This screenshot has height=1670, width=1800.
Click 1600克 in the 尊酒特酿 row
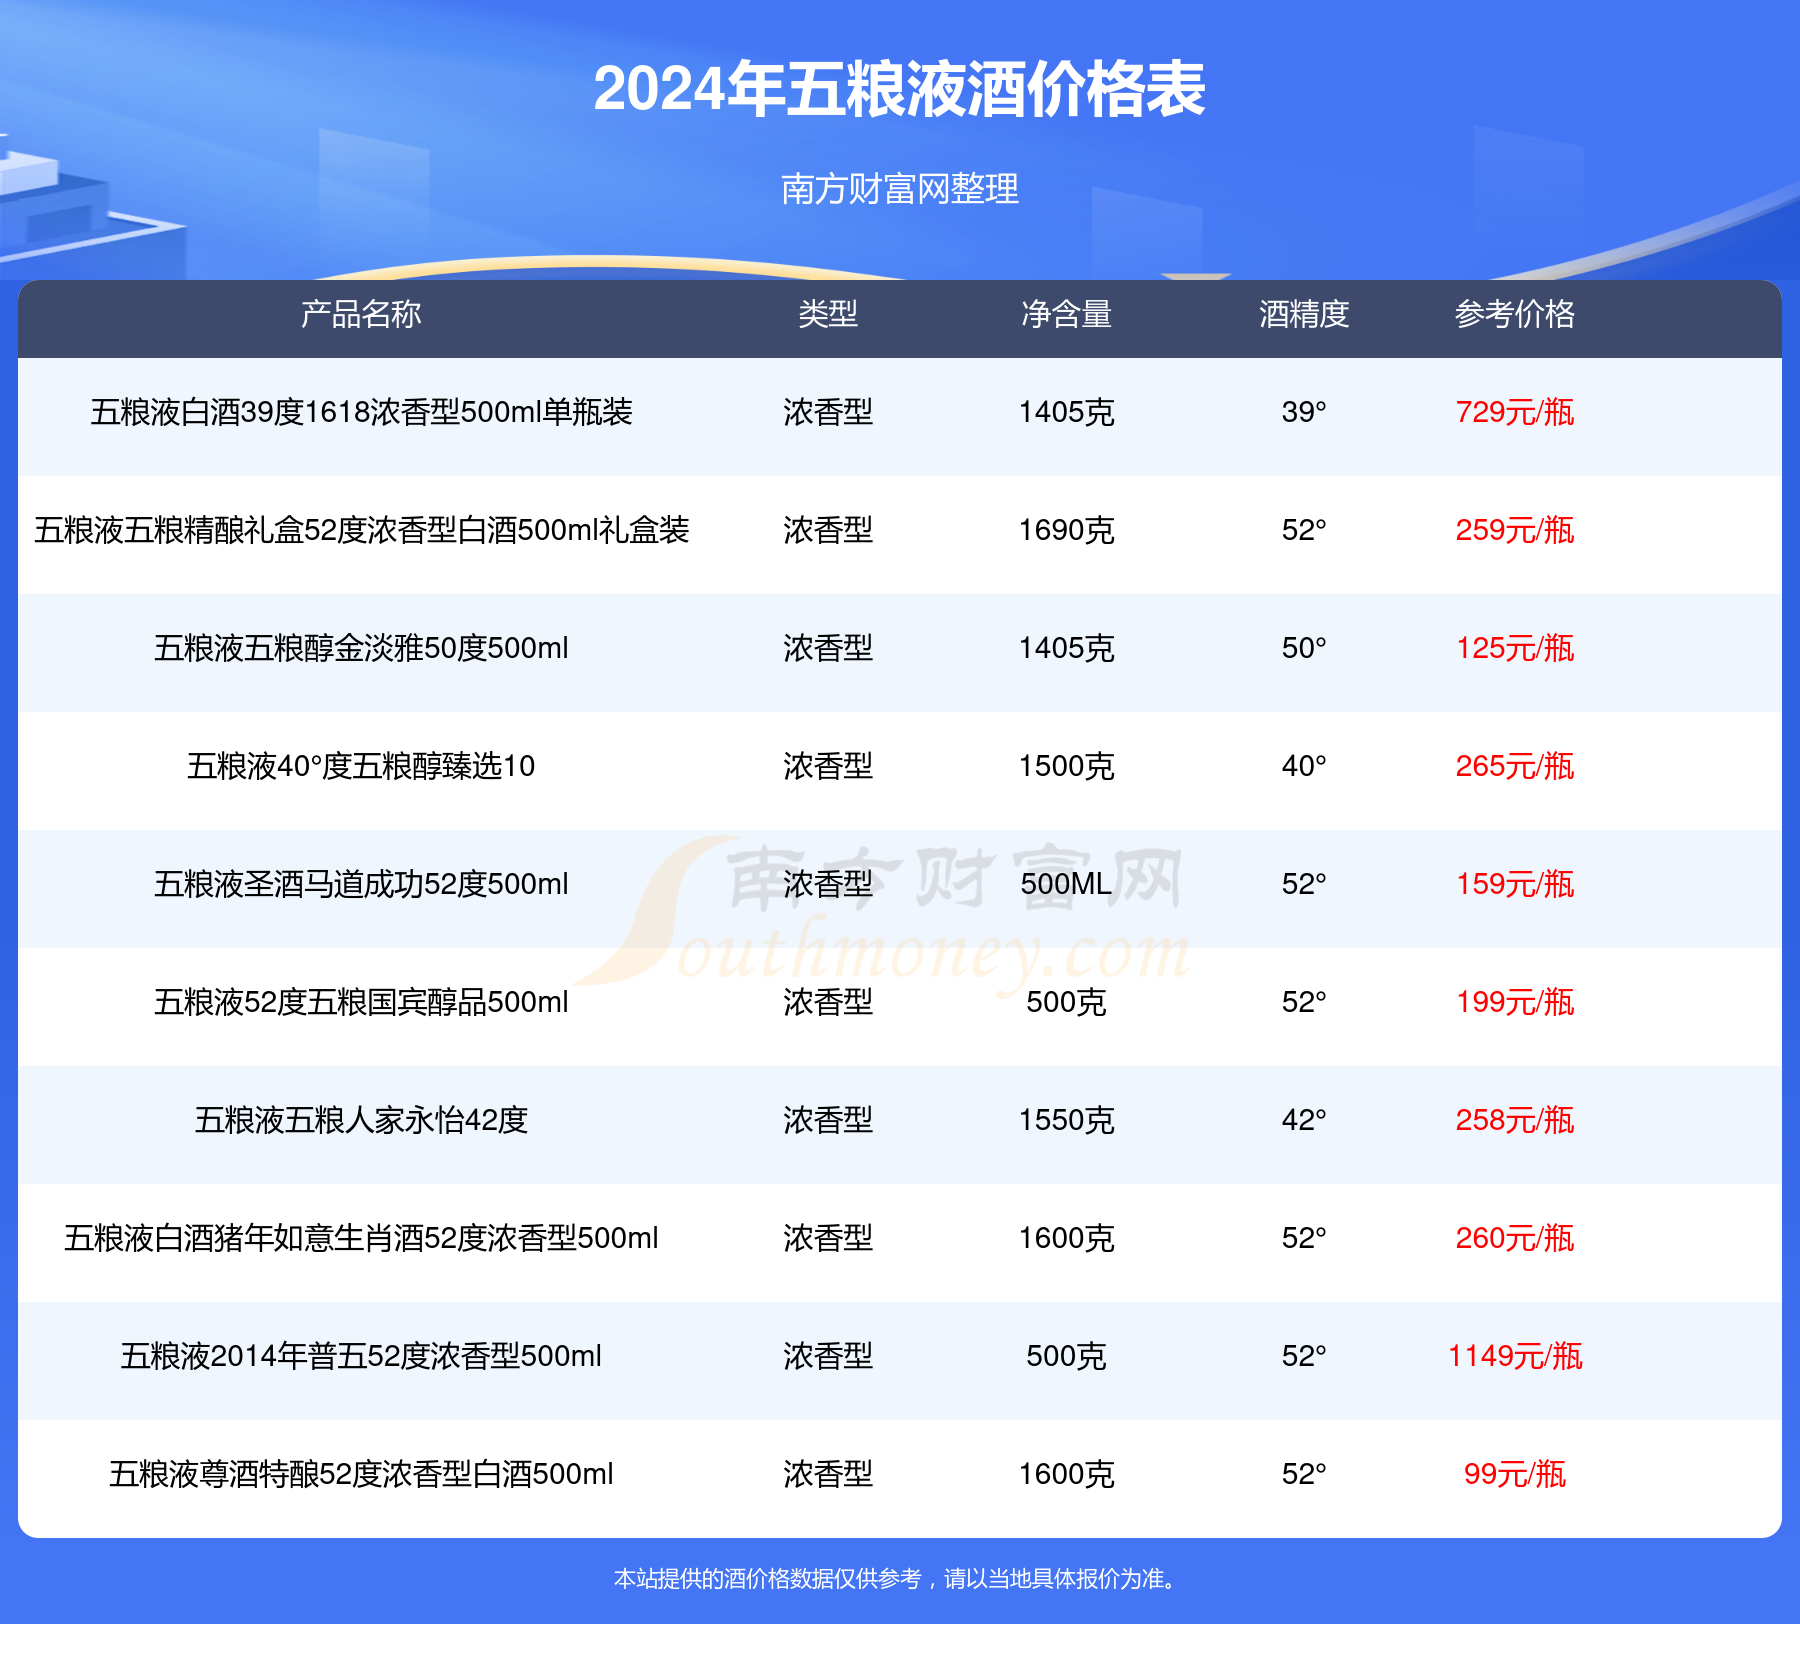(x=1066, y=1474)
